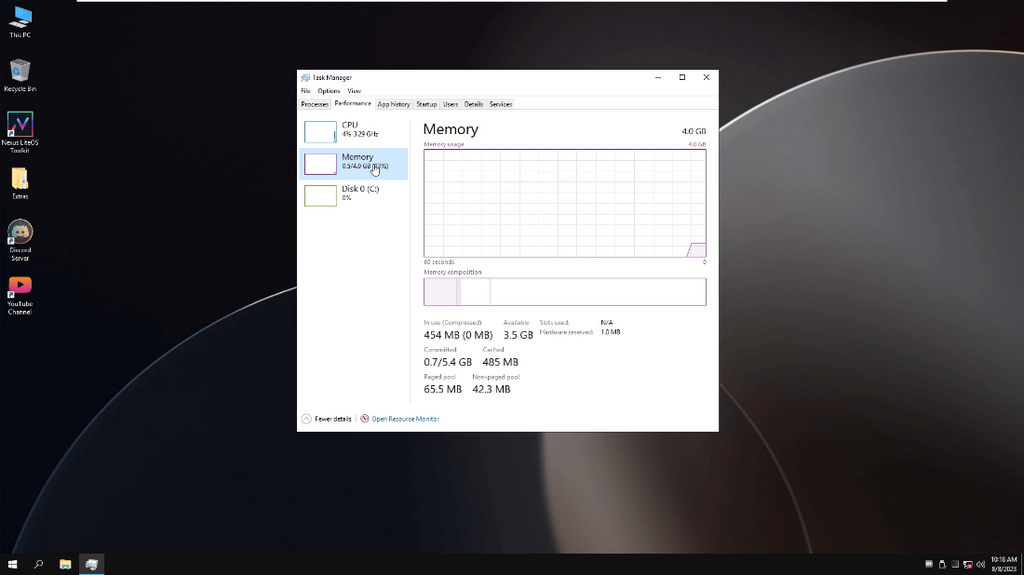Minimize the Task Manager window
This screenshot has height=575, width=1024.
tap(658, 77)
